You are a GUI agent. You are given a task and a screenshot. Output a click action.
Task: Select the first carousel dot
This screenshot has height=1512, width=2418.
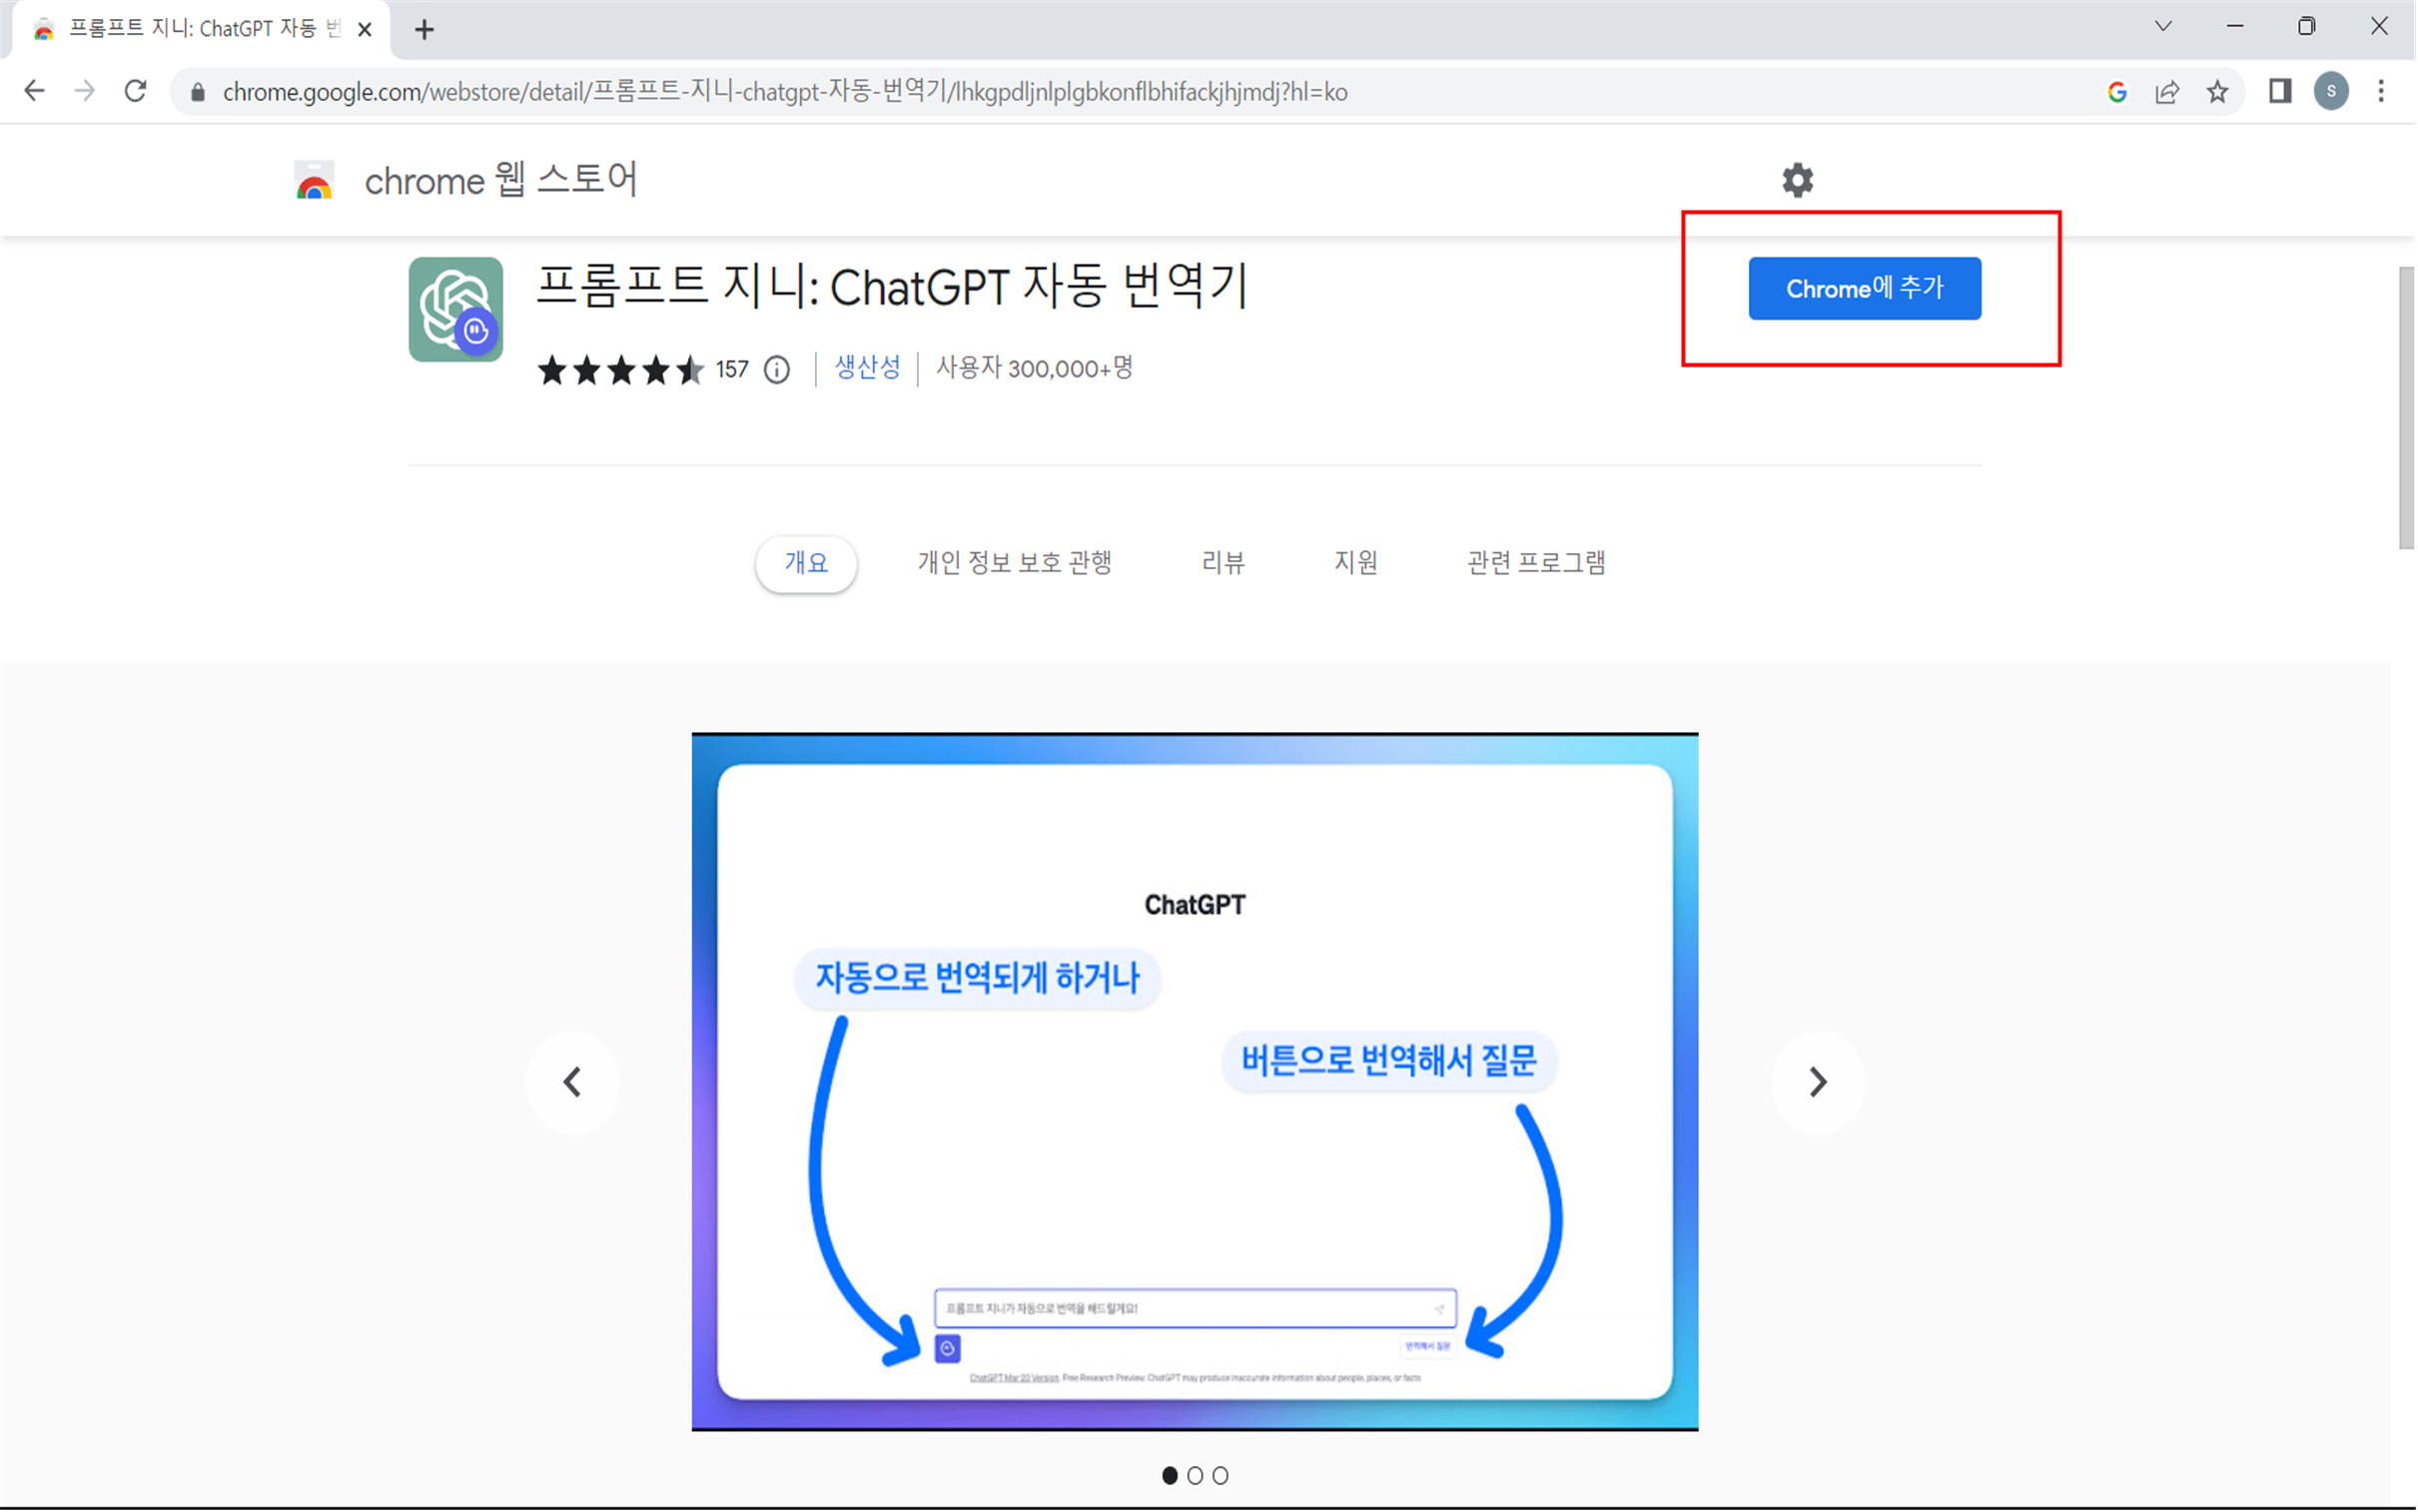pyautogui.click(x=1170, y=1476)
